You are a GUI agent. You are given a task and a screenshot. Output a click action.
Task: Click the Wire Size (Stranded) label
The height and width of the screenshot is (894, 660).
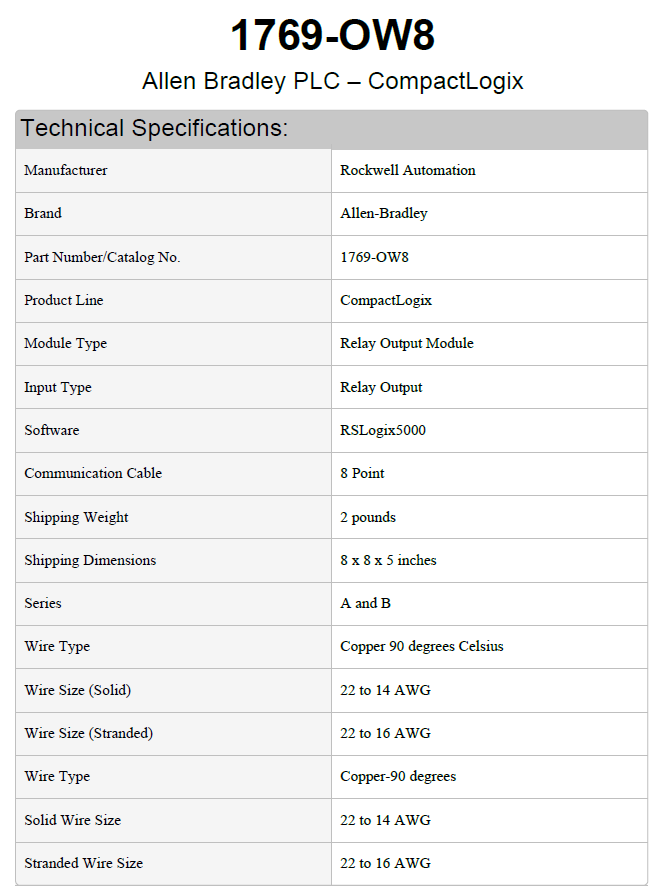[x=89, y=734]
